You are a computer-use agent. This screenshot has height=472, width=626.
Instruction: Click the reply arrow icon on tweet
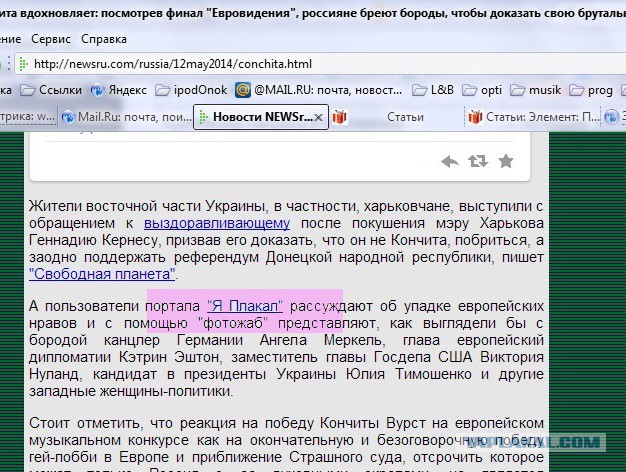click(x=450, y=162)
